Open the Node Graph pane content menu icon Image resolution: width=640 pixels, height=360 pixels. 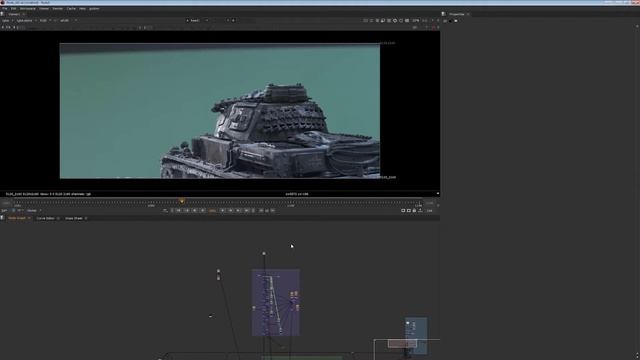pyautogui.click(x=2, y=218)
